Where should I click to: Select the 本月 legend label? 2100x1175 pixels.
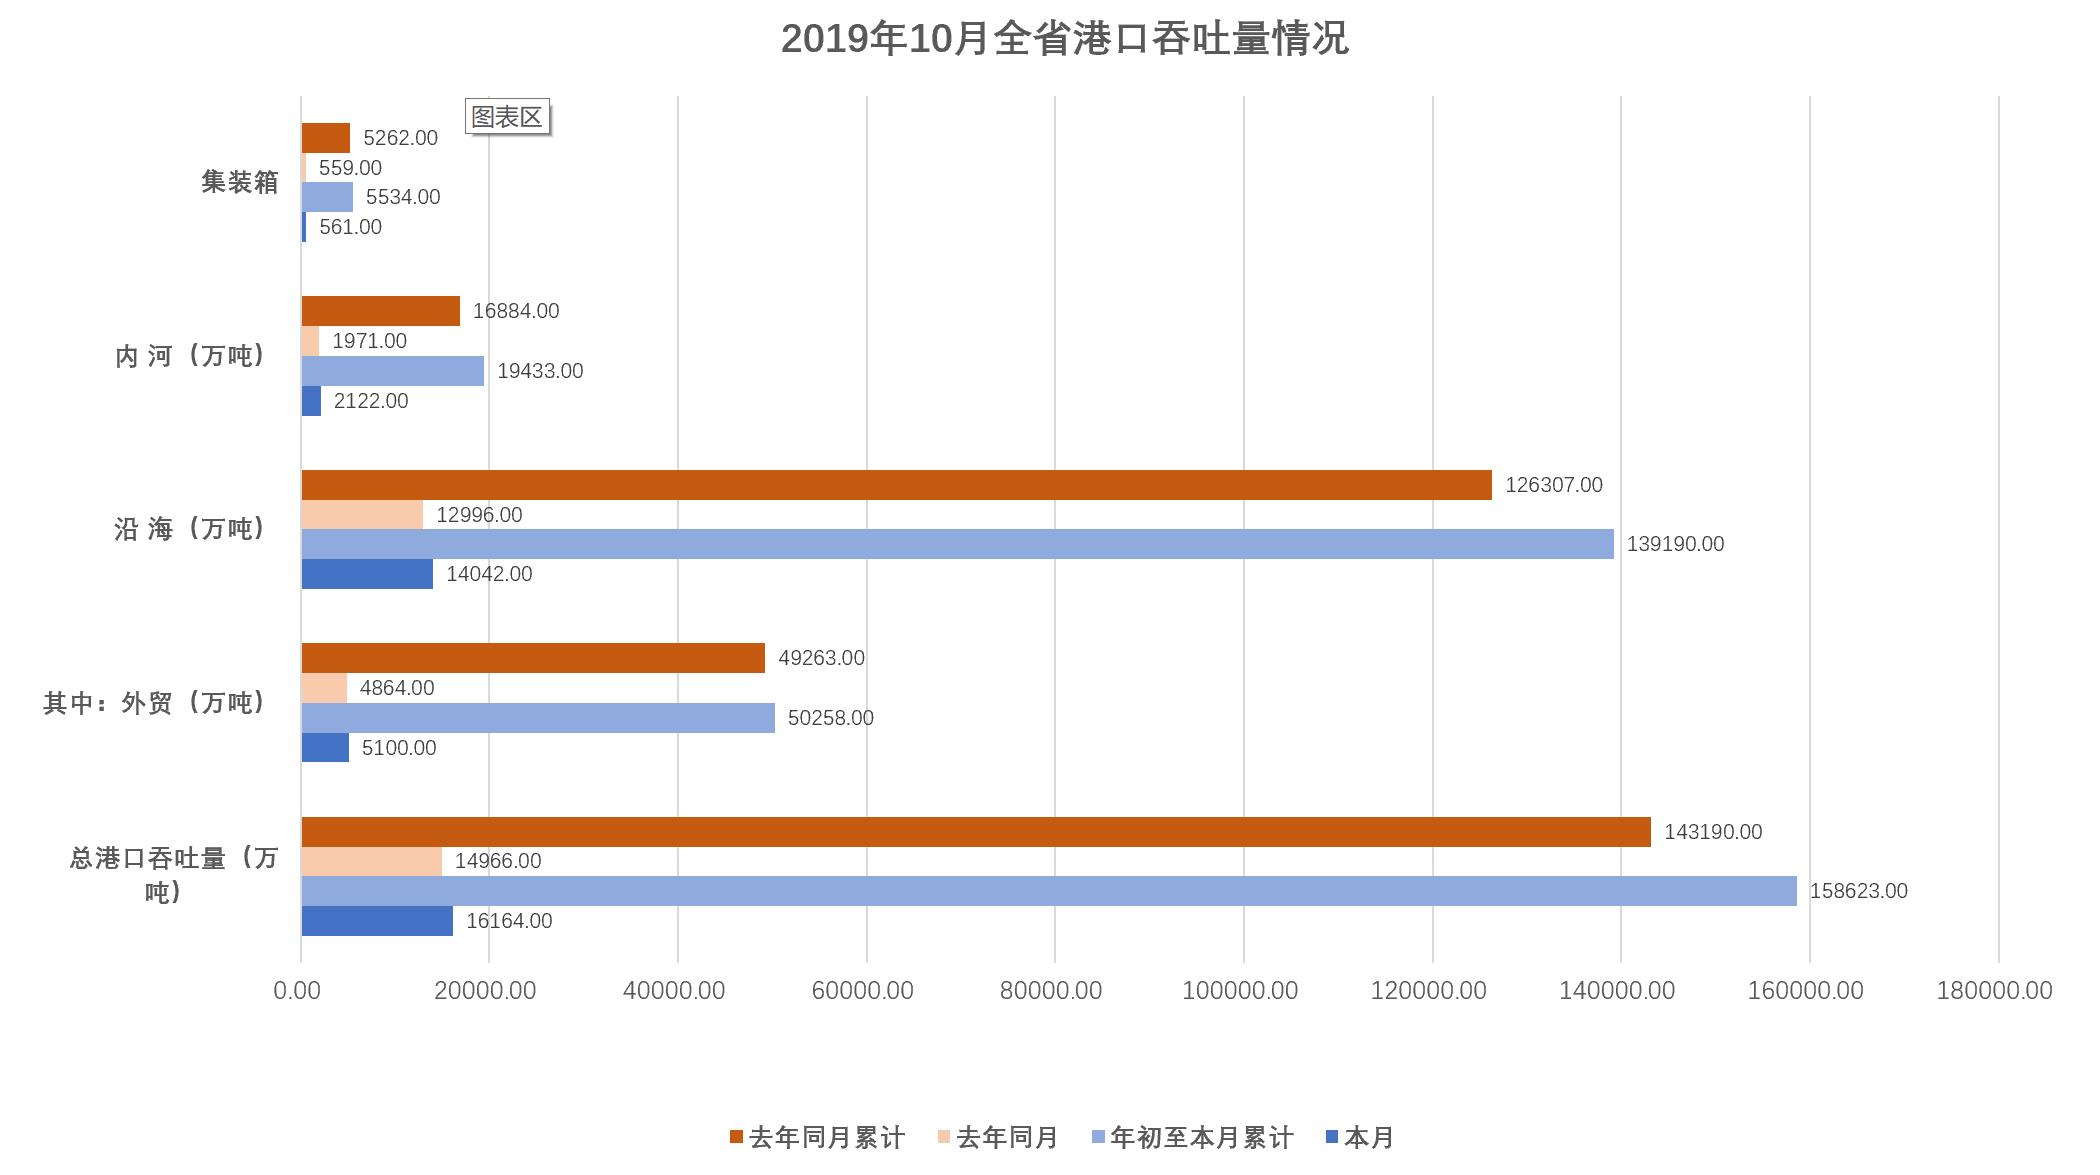(1368, 1138)
